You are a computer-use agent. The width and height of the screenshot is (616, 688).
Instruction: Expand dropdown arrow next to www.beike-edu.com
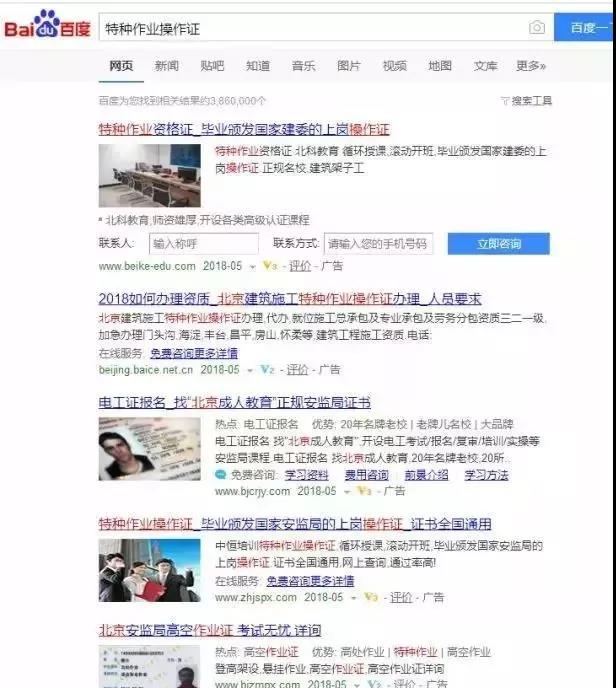[252, 267]
